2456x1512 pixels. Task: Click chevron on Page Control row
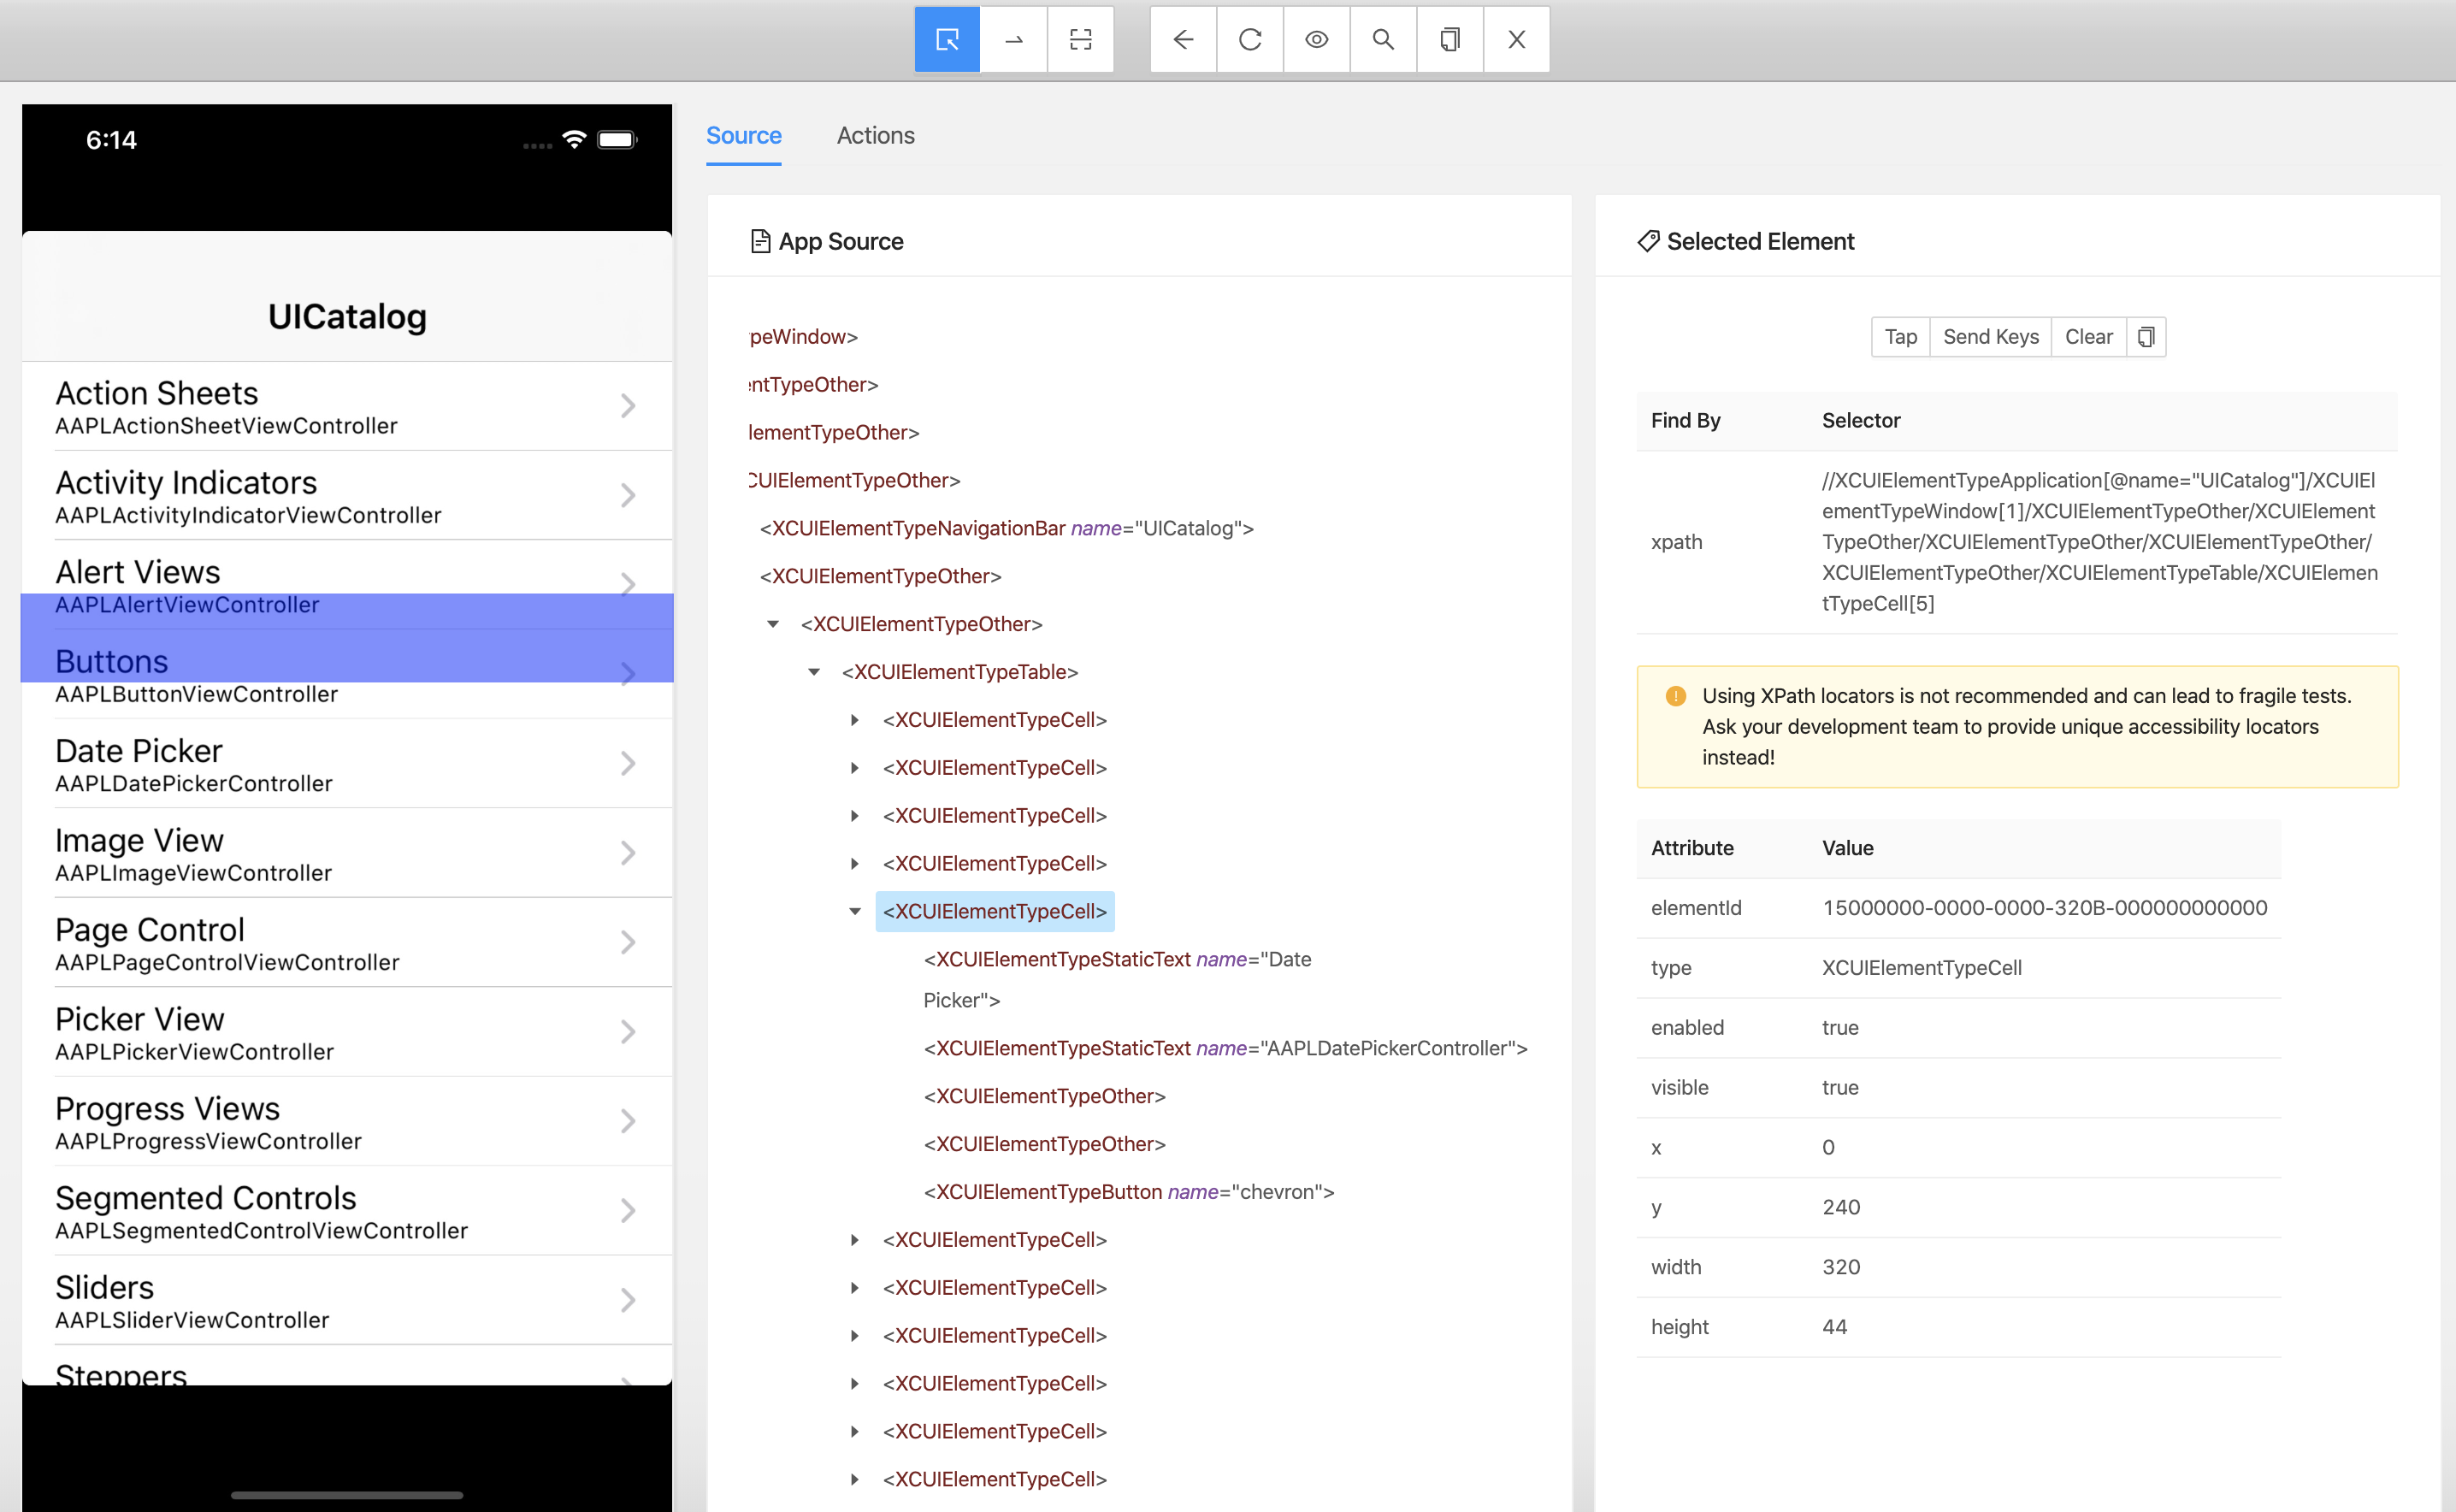[628, 943]
